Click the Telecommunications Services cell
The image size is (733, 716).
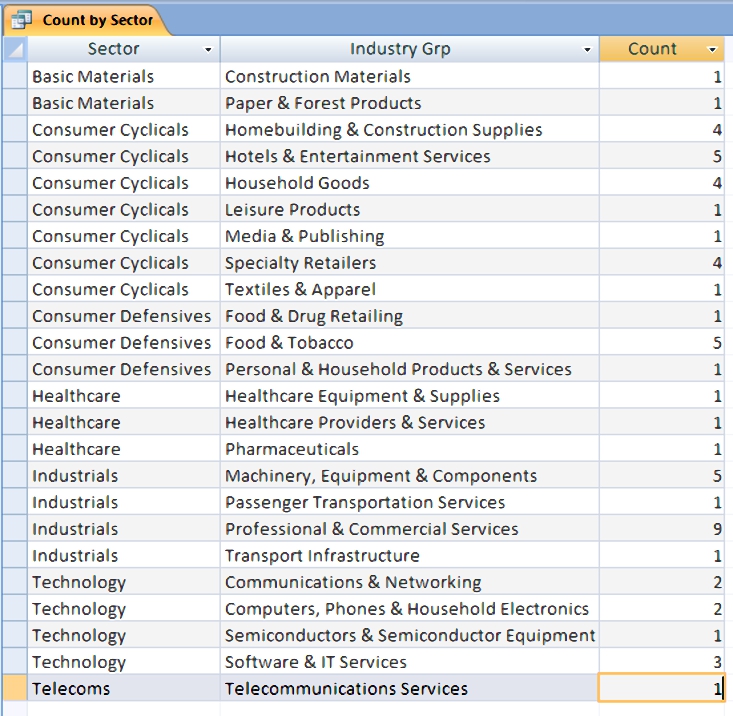click(410, 688)
